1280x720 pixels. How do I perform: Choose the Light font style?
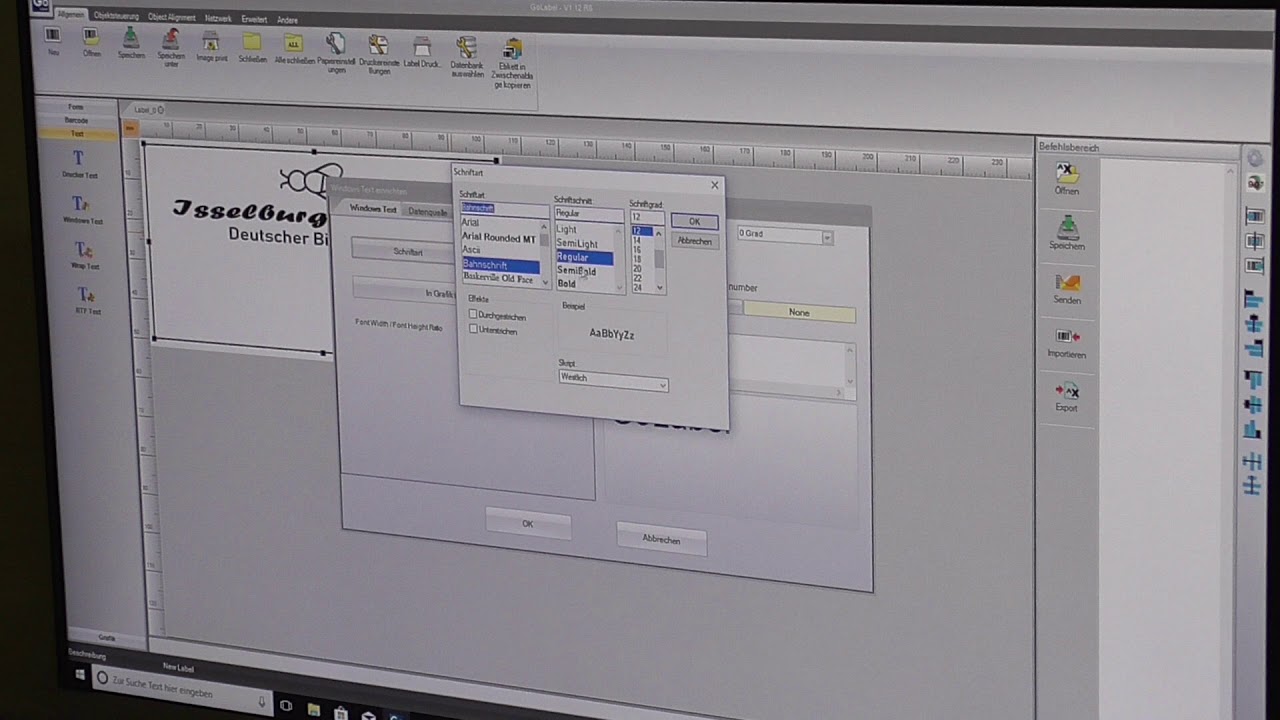567,230
